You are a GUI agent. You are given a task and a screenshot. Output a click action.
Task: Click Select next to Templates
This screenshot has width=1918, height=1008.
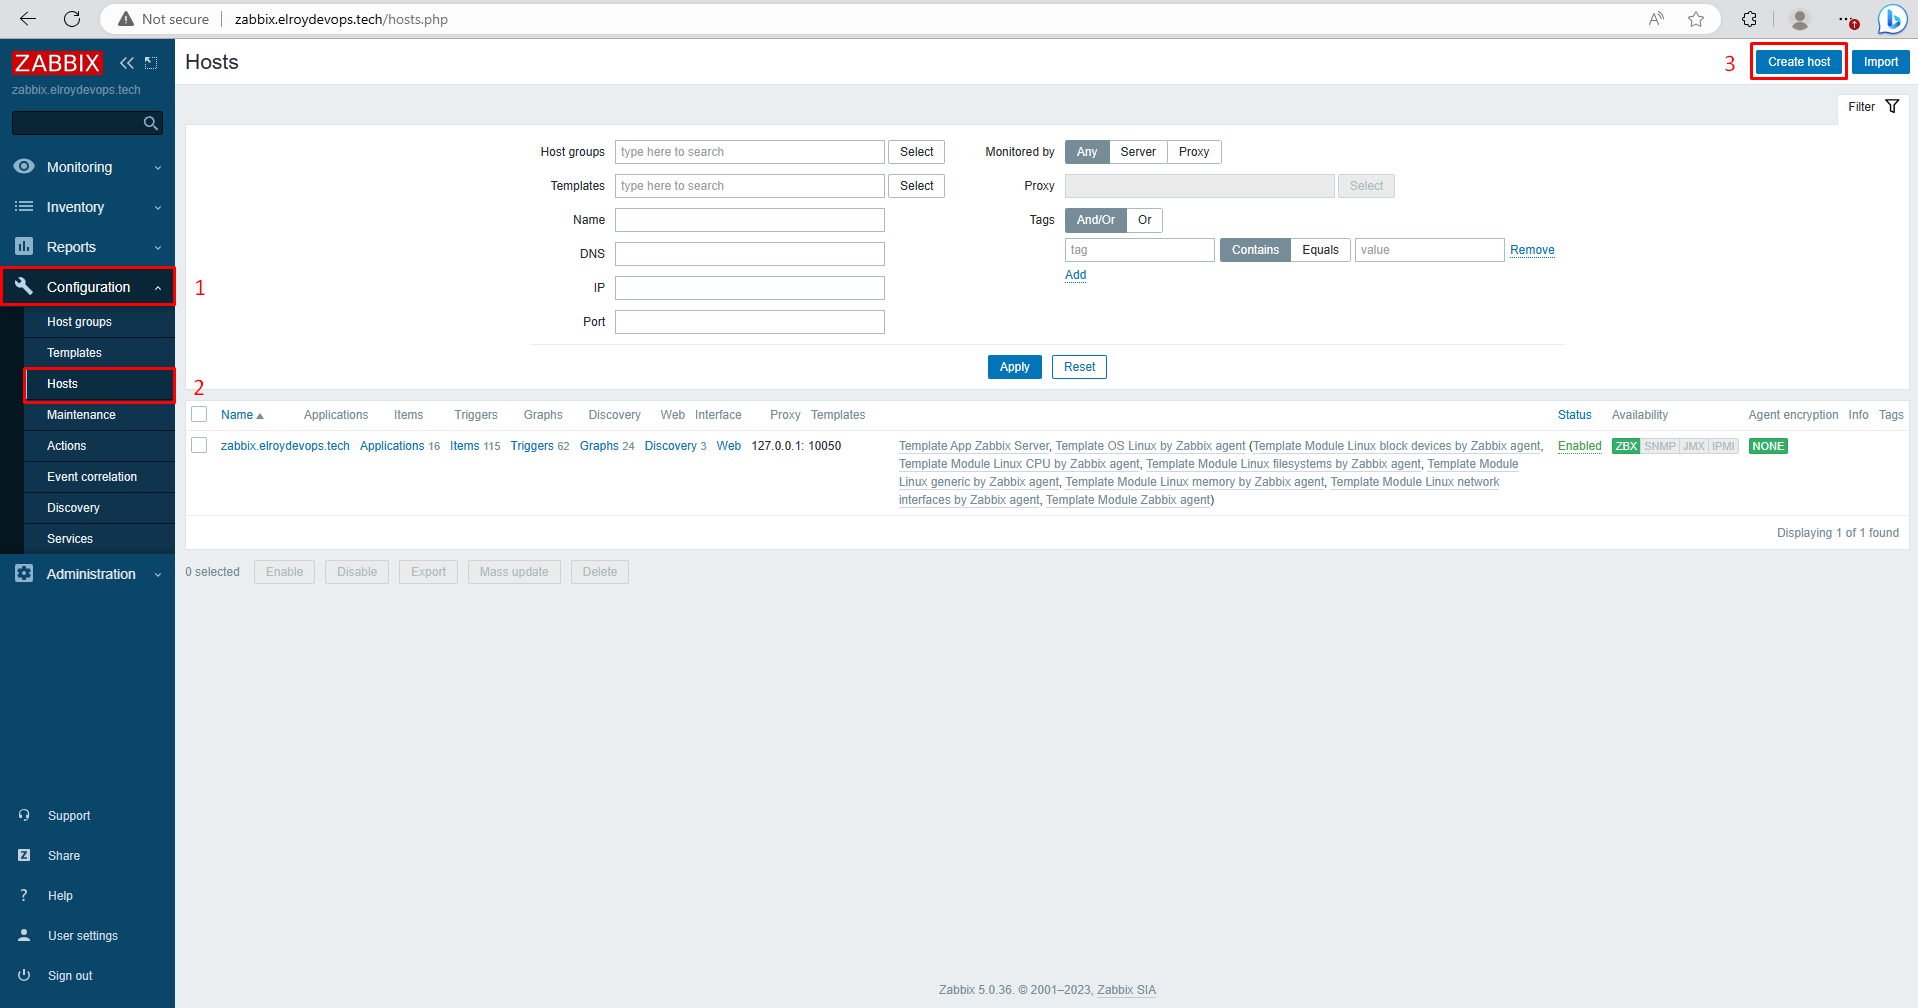pyautogui.click(x=916, y=186)
